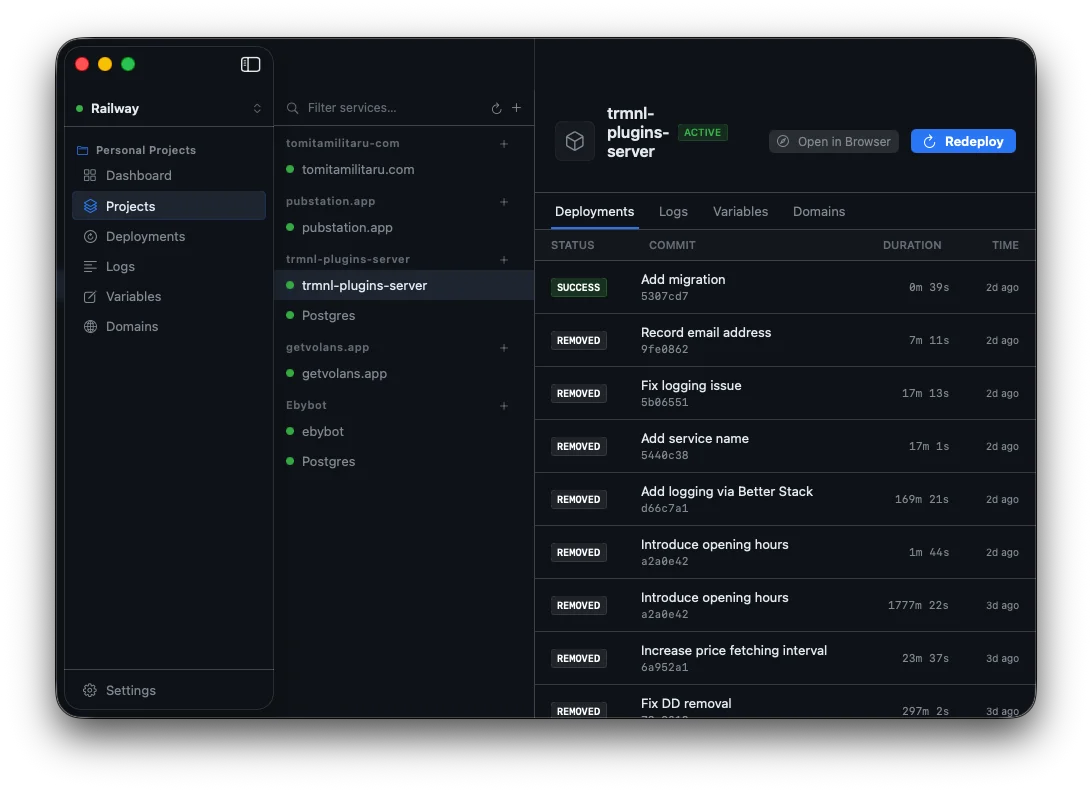
Task: Open Variables in the sidebar
Action: click(x=133, y=296)
